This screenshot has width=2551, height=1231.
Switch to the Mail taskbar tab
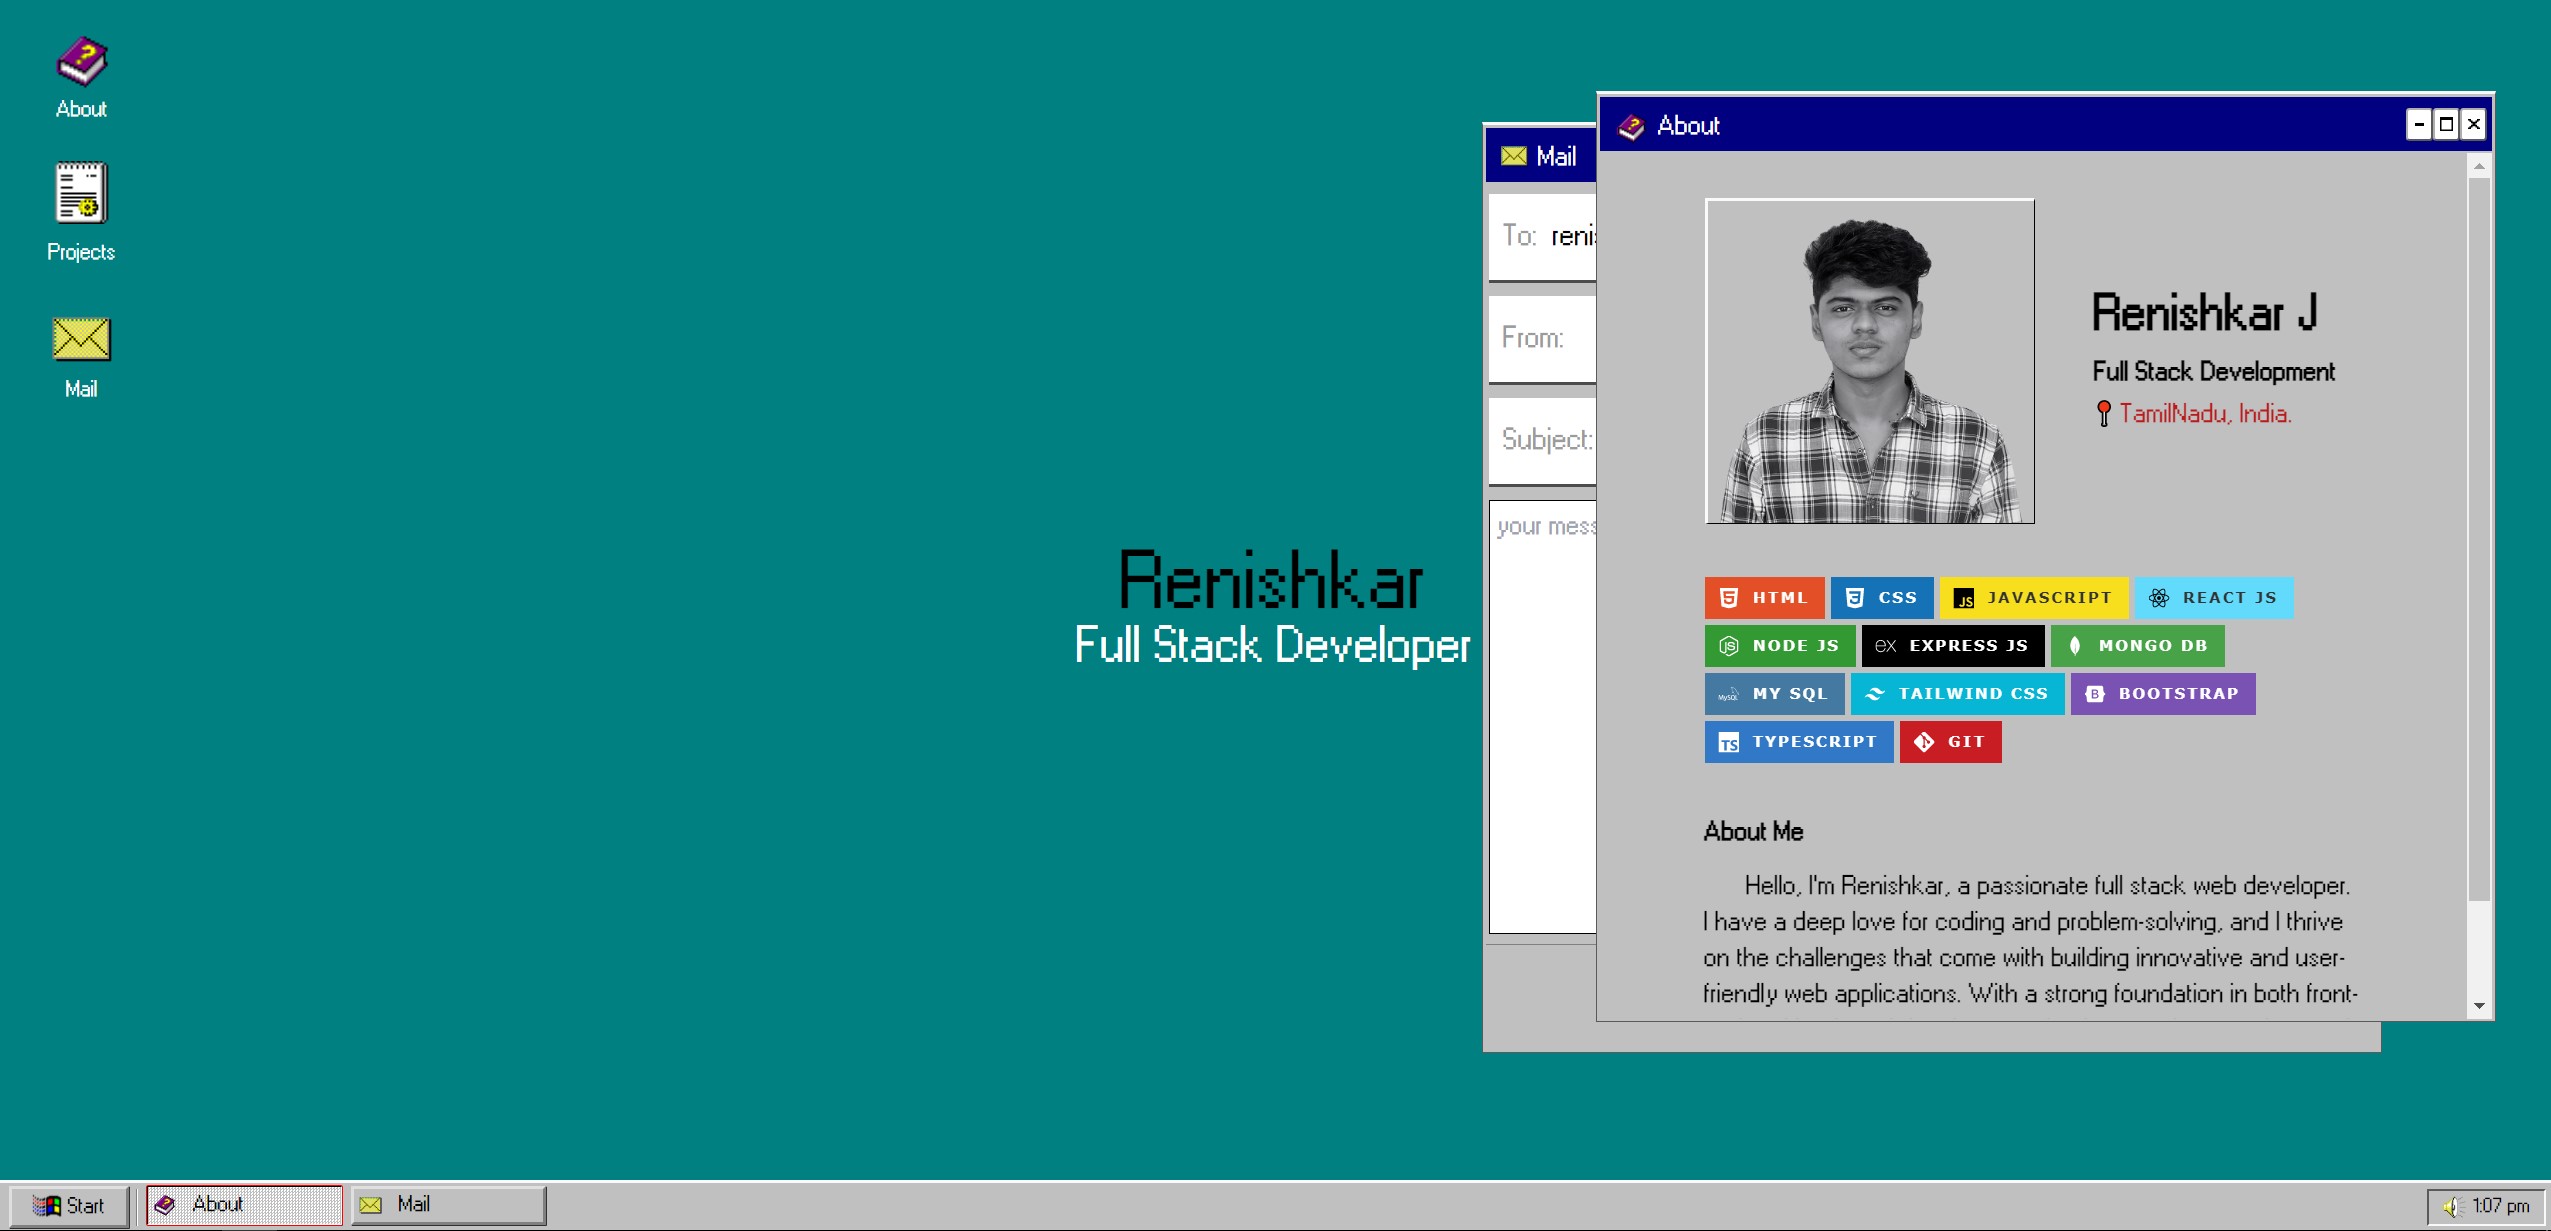click(x=446, y=1204)
